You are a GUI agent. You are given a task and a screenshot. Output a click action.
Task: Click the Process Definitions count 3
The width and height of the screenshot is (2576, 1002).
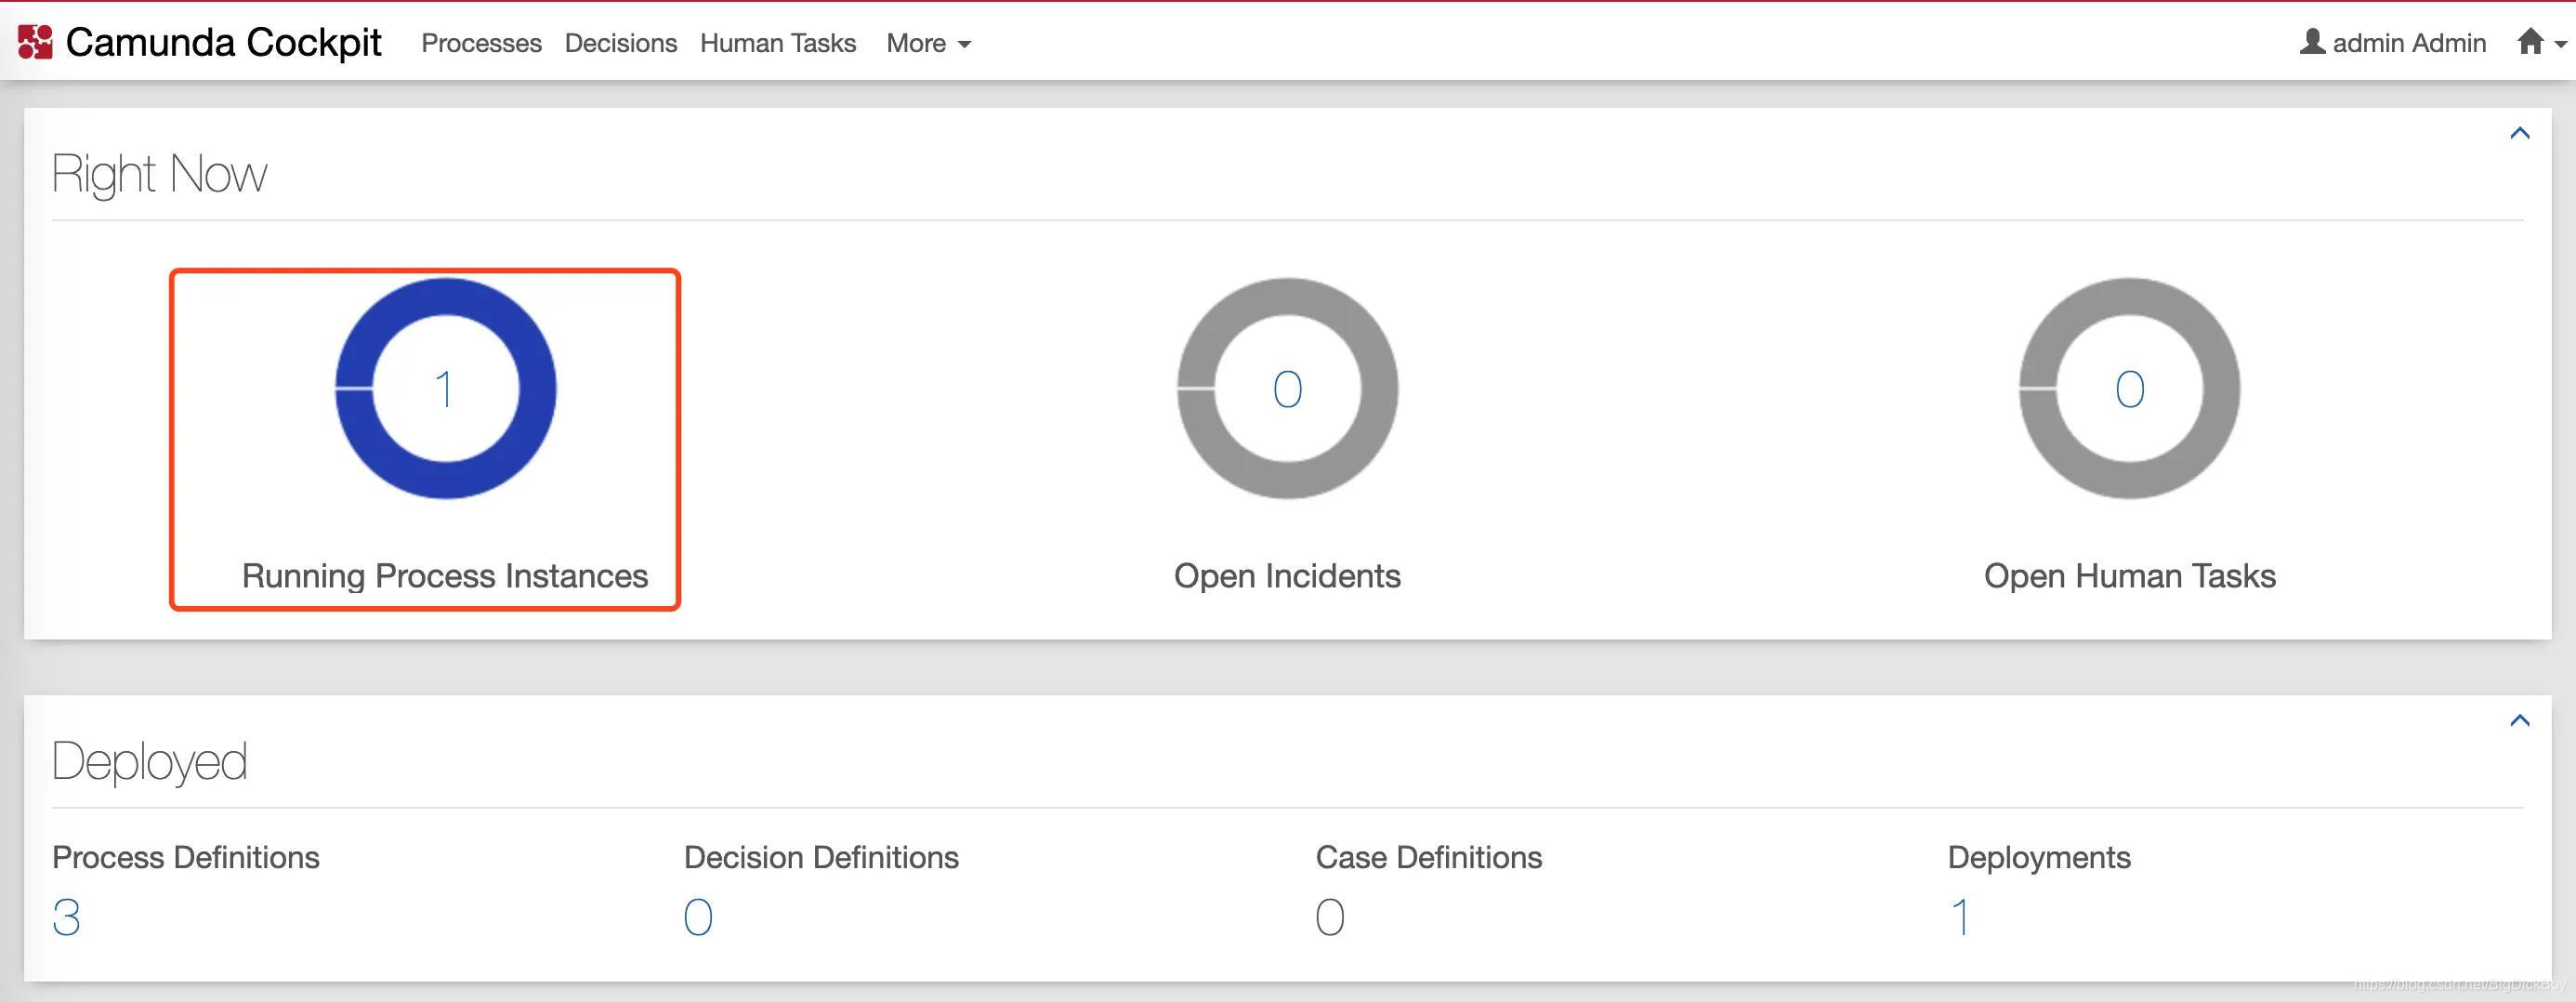[66, 917]
